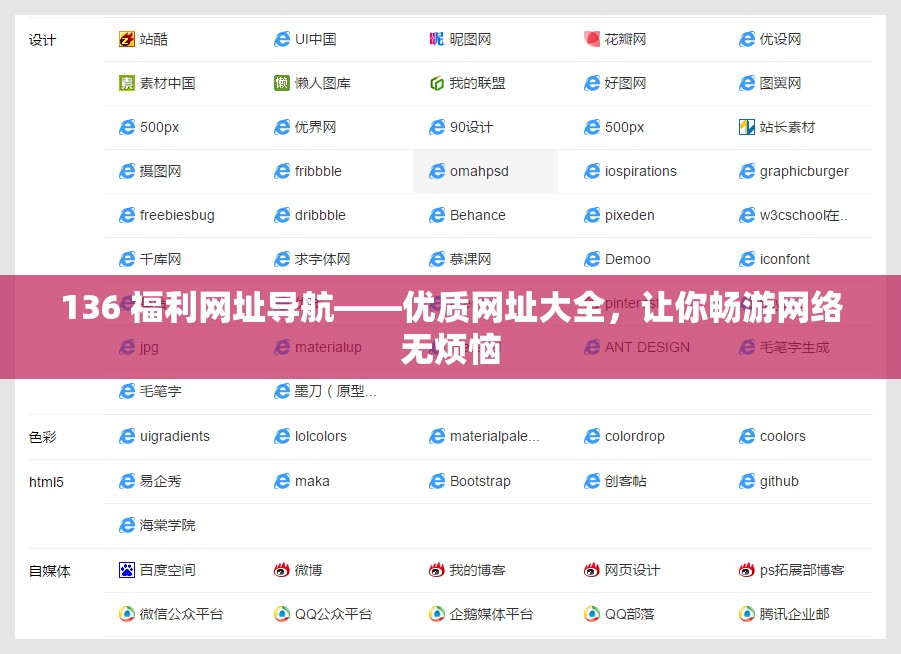Click the Weibo icon beside 我的博客
901x654 pixels.
[437, 570]
